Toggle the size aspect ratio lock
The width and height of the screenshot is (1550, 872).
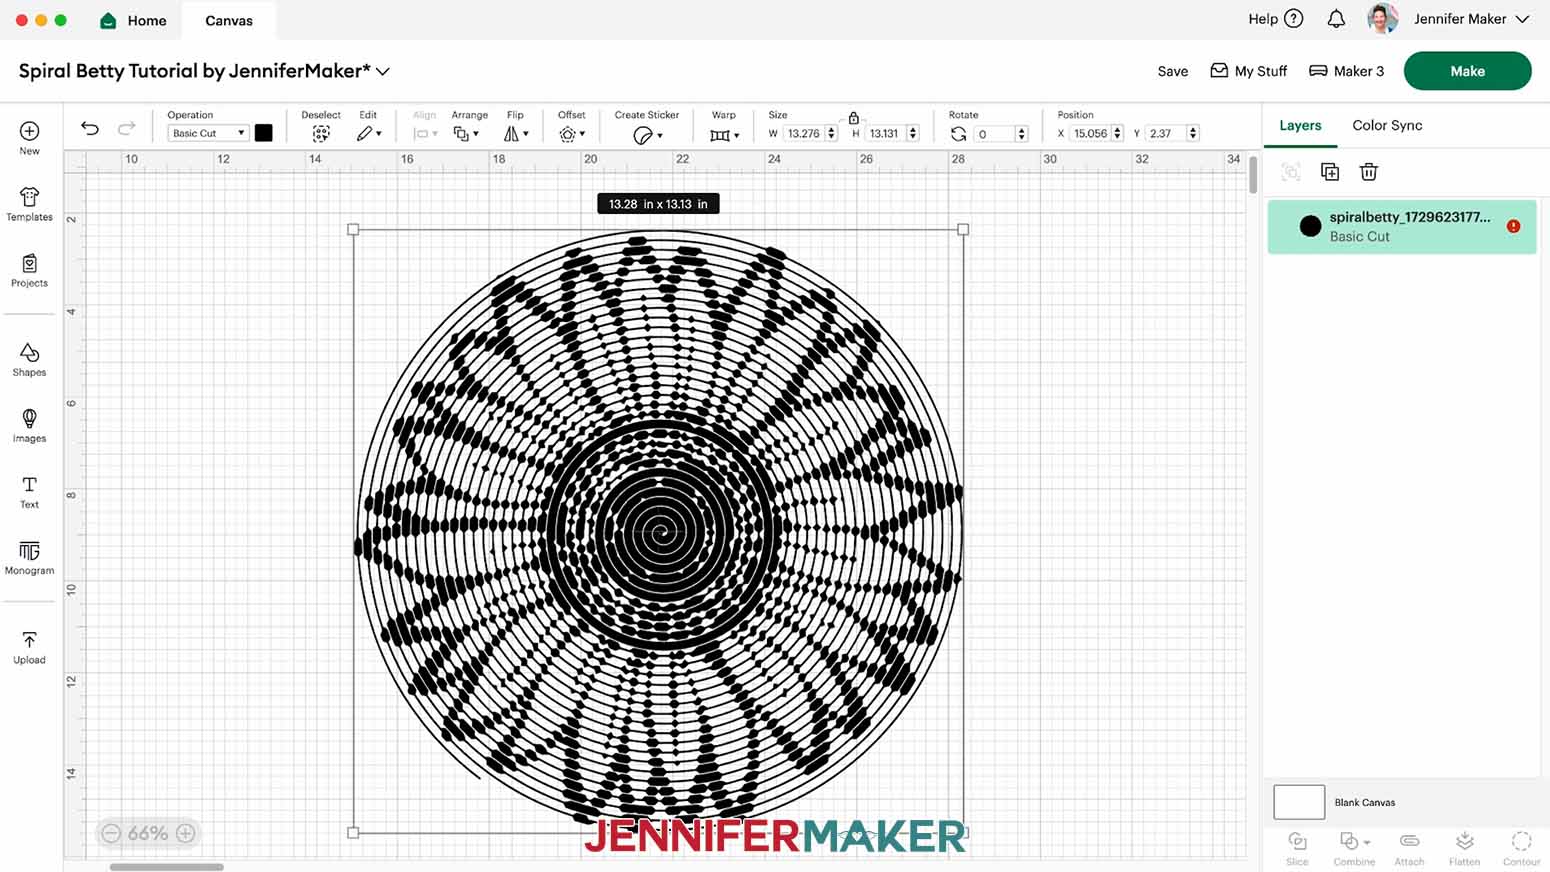pyautogui.click(x=853, y=118)
